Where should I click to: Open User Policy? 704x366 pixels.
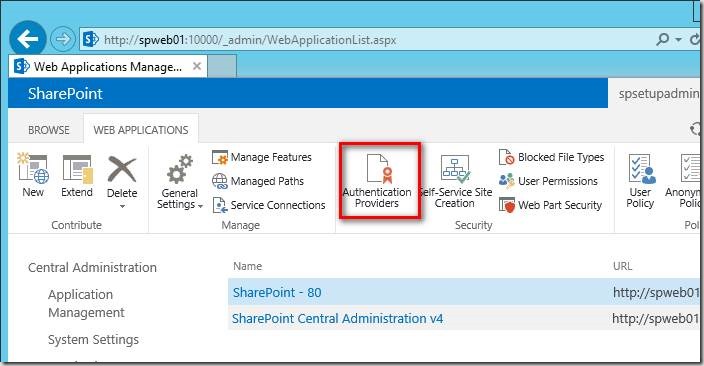[x=641, y=181]
